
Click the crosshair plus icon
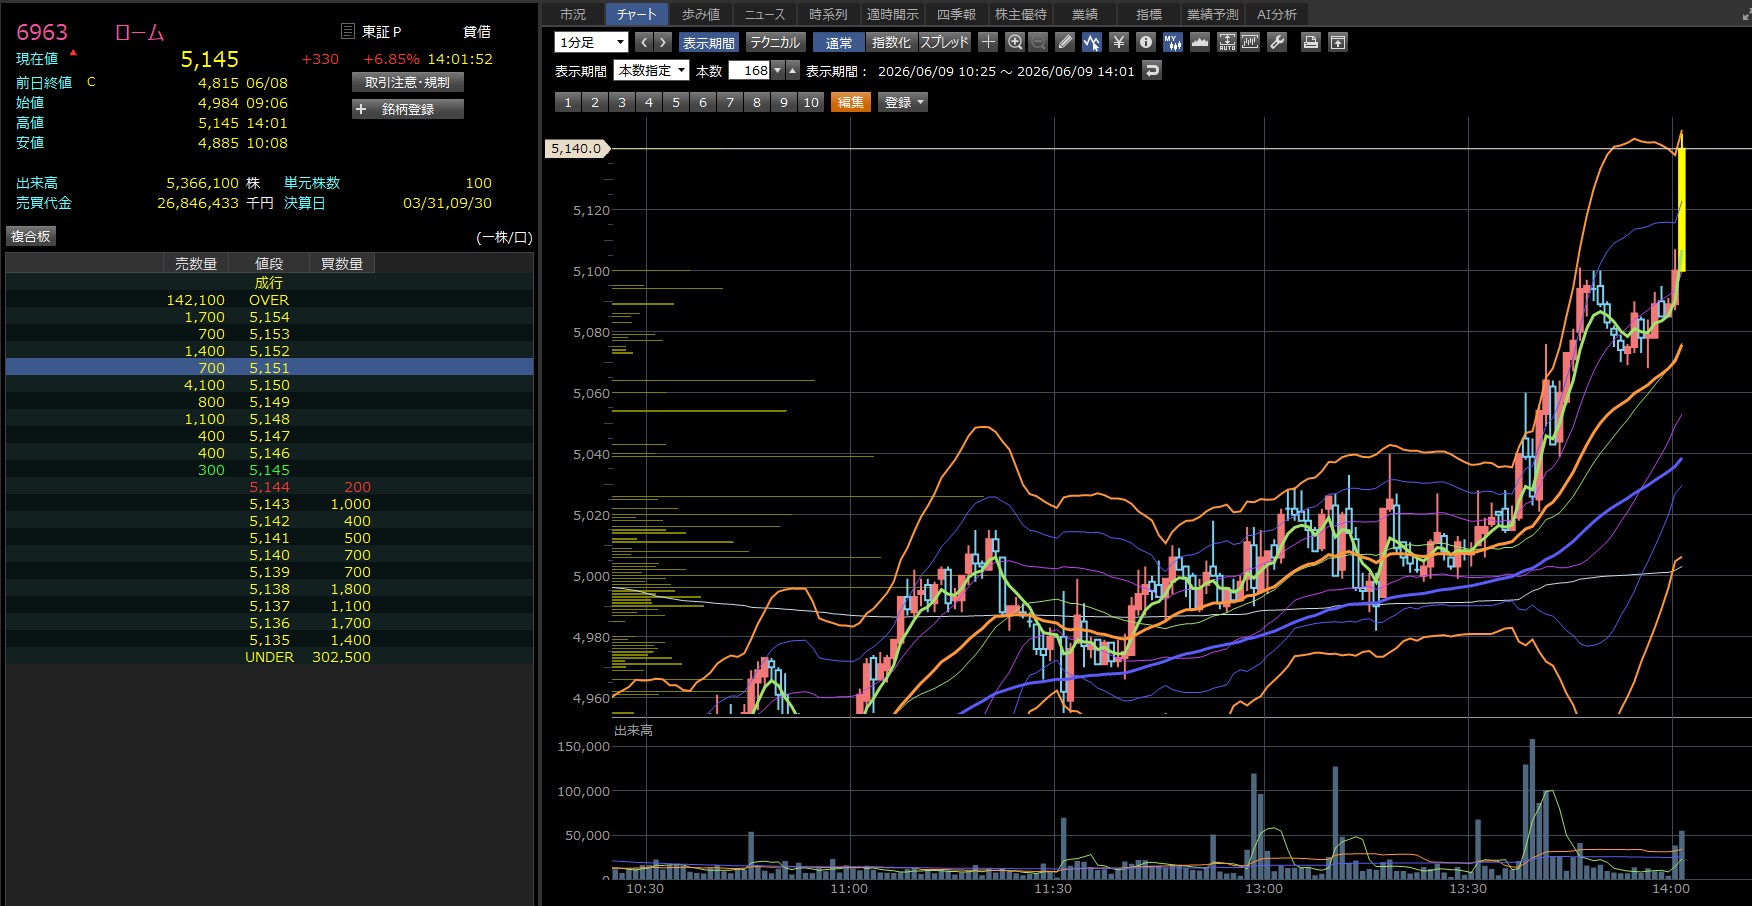[x=988, y=42]
